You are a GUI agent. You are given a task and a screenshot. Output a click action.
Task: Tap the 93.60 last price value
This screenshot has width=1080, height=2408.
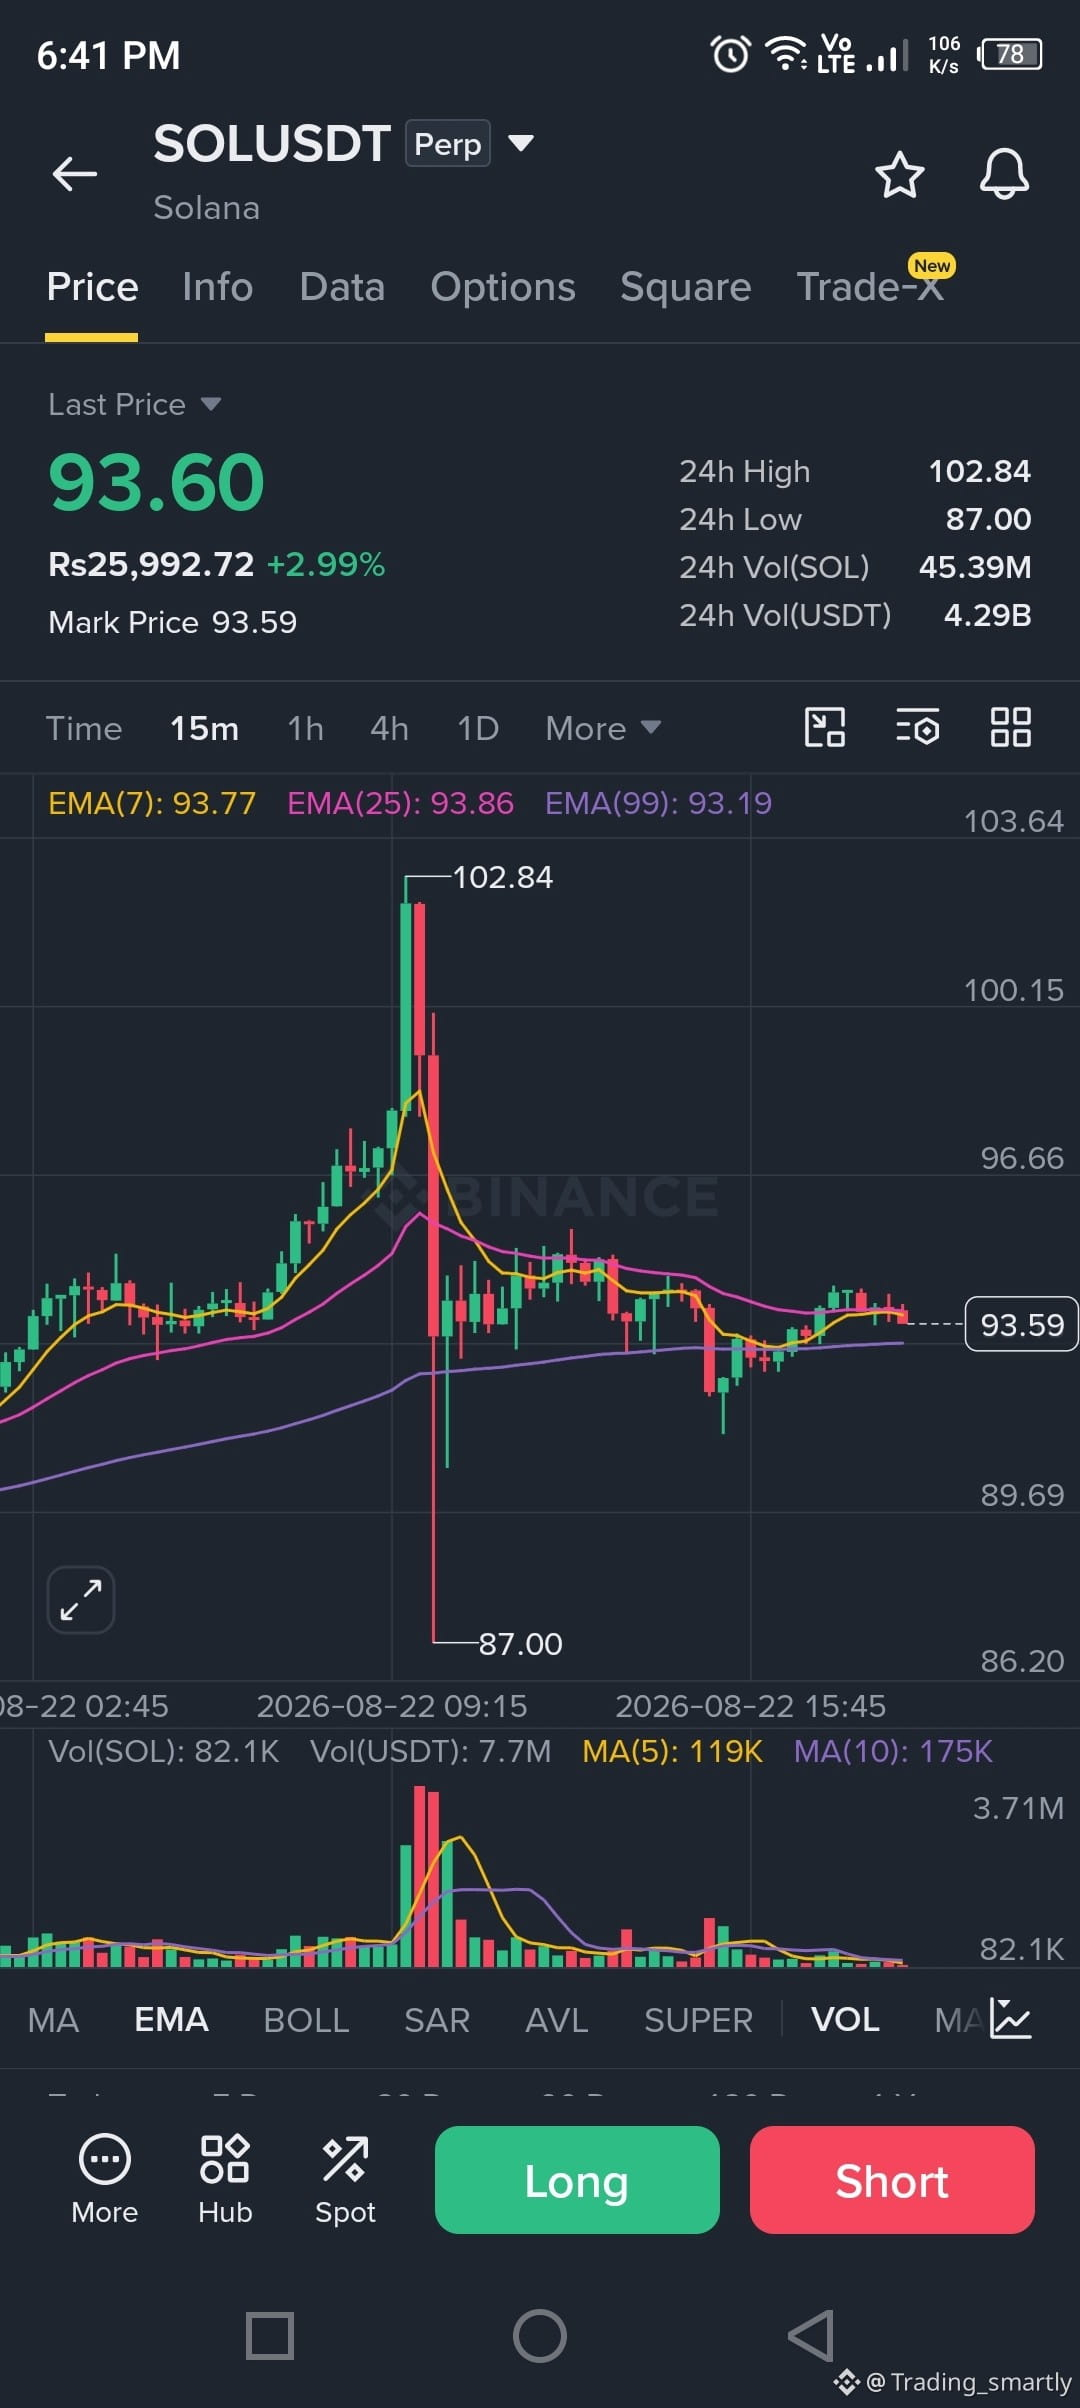point(156,482)
